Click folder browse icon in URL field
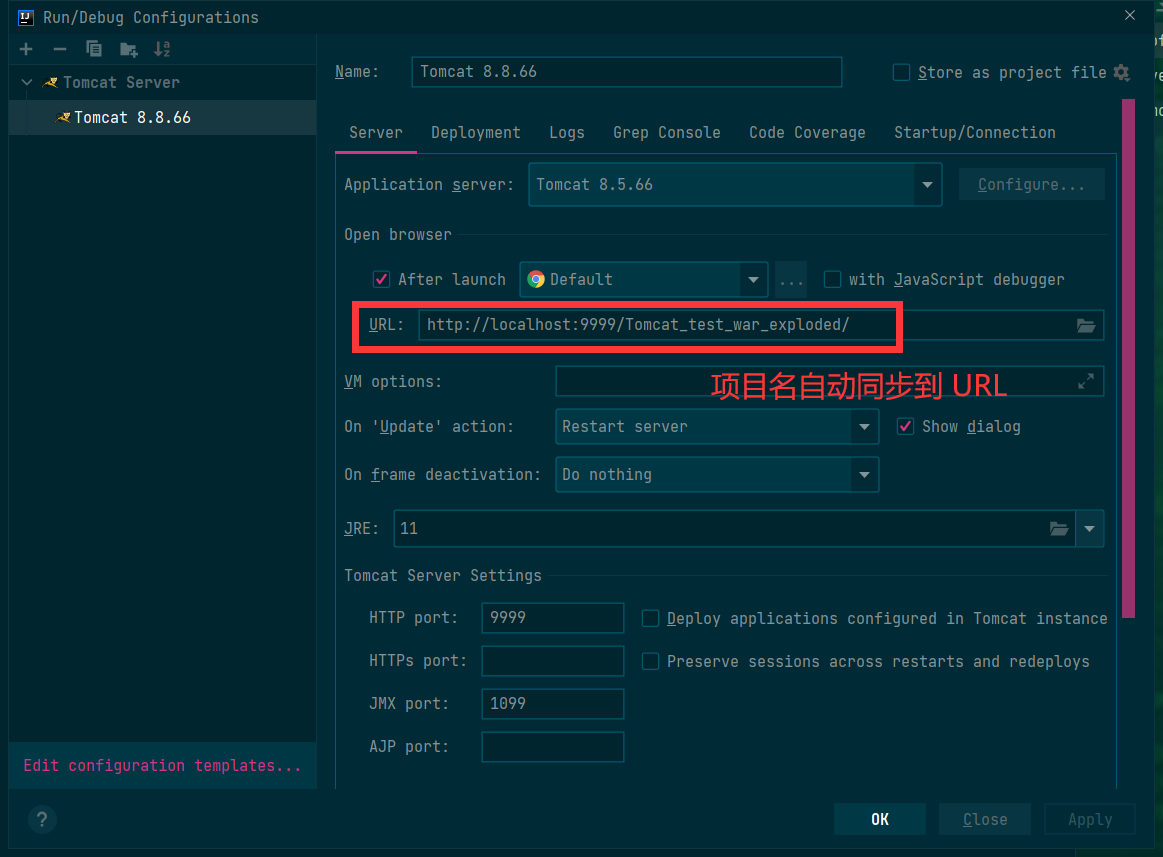This screenshot has height=857, width=1163. (x=1086, y=325)
